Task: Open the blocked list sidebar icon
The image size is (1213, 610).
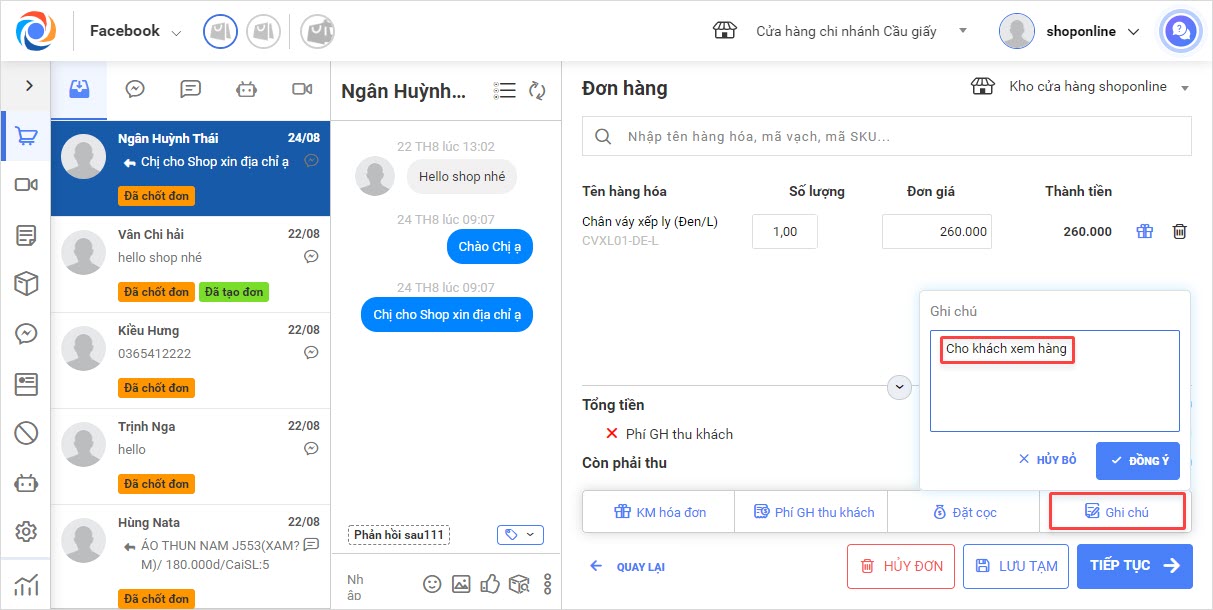Action: (x=27, y=433)
